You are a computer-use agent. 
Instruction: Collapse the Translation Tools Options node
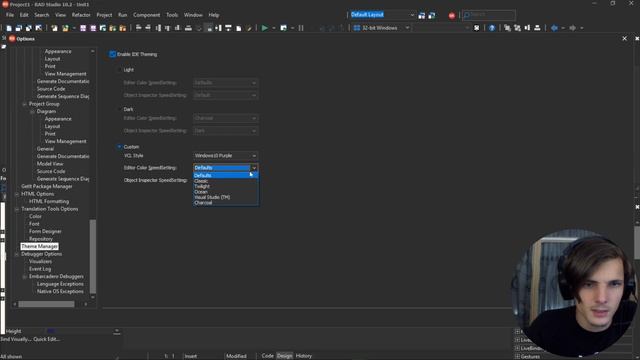click(17, 209)
